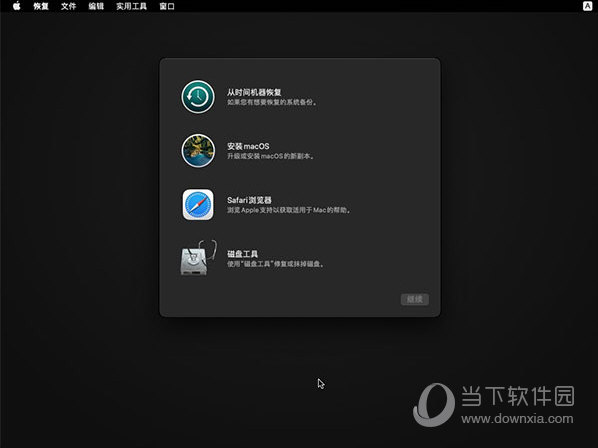The width and height of the screenshot is (598, 448).
Task: Select the 从时间机器恢复 title text
Action: (x=254, y=92)
